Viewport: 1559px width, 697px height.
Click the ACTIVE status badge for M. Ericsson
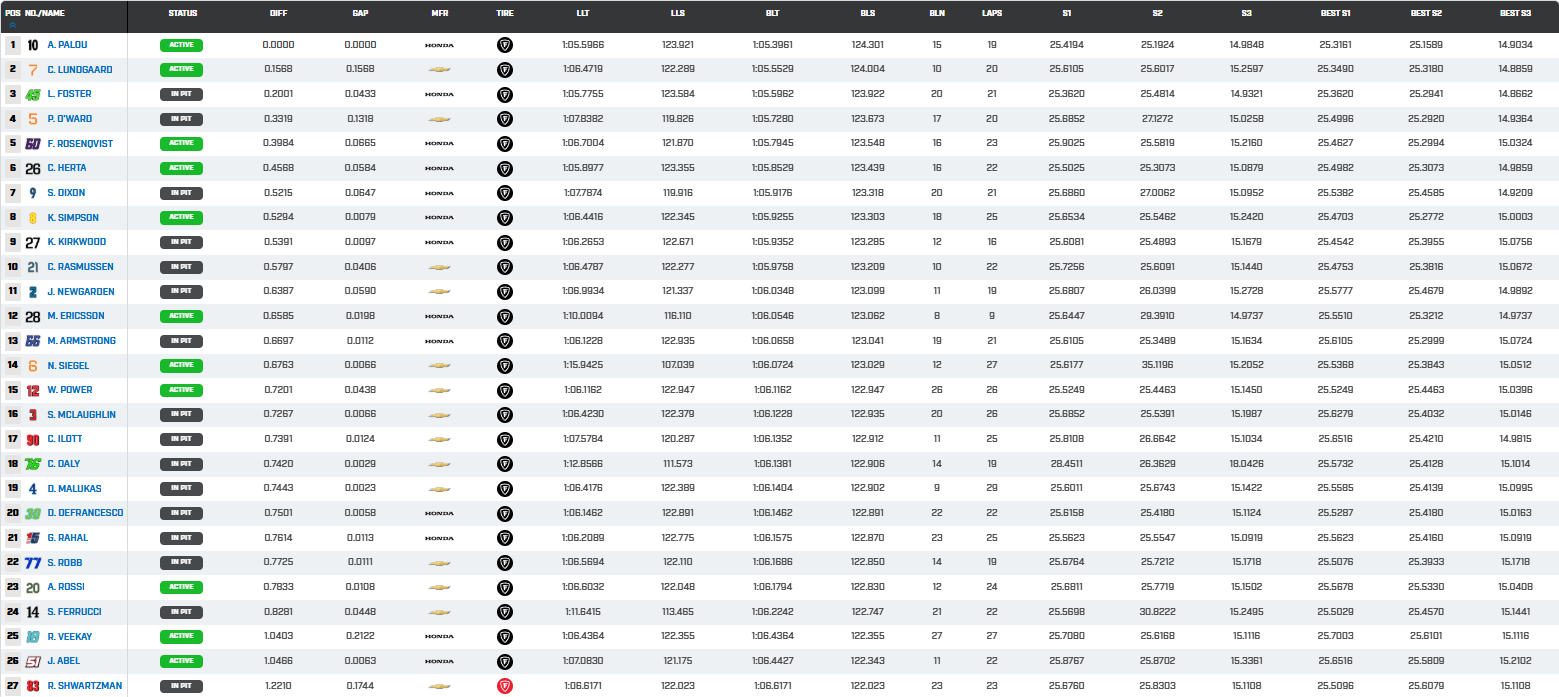(182, 316)
